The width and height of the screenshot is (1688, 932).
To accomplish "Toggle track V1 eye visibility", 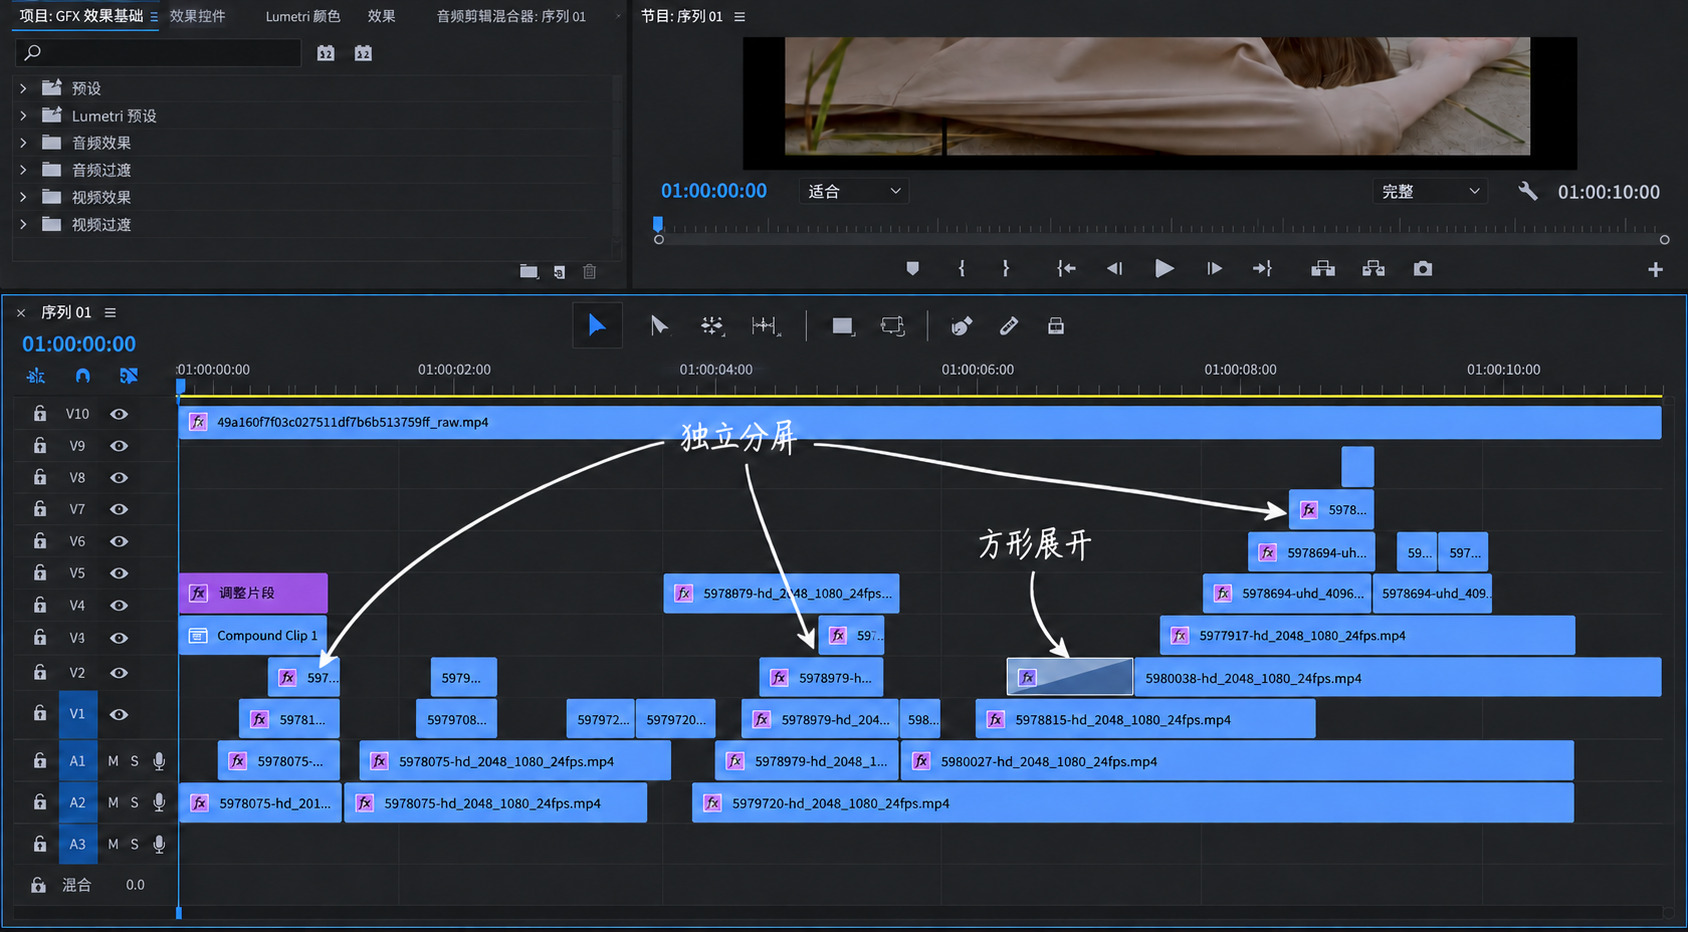I will pos(119,714).
